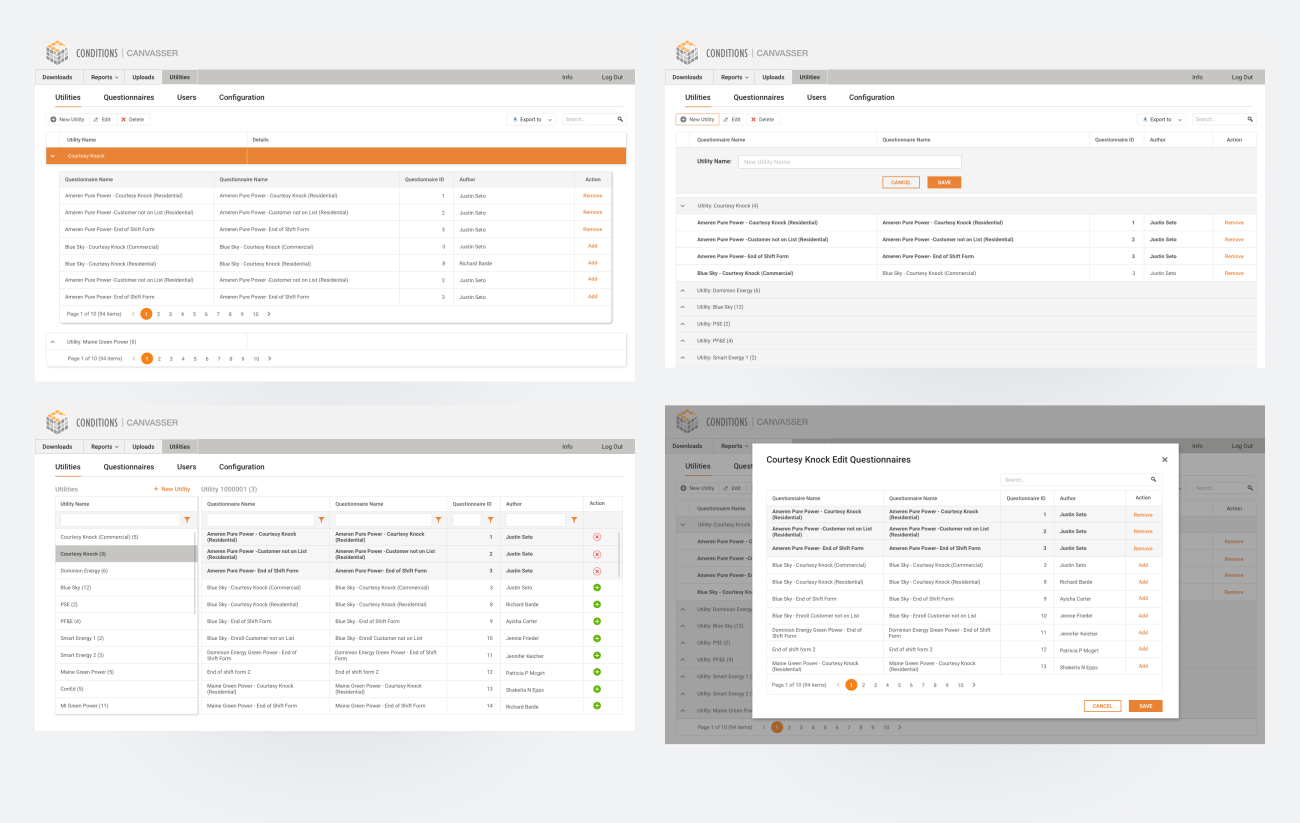This screenshot has height=823, width=1300.
Task: Go to page 5 in Edit Questionnaires dialog pagination
Action: pos(899,685)
